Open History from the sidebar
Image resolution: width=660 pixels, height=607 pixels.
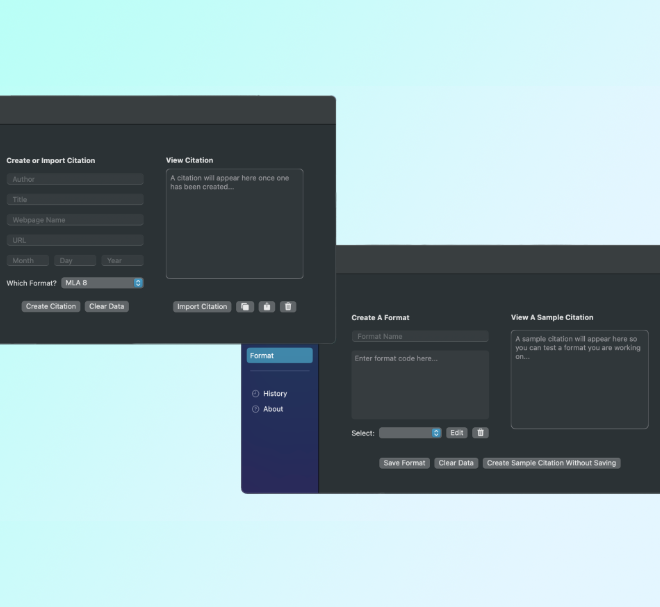pos(274,394)
